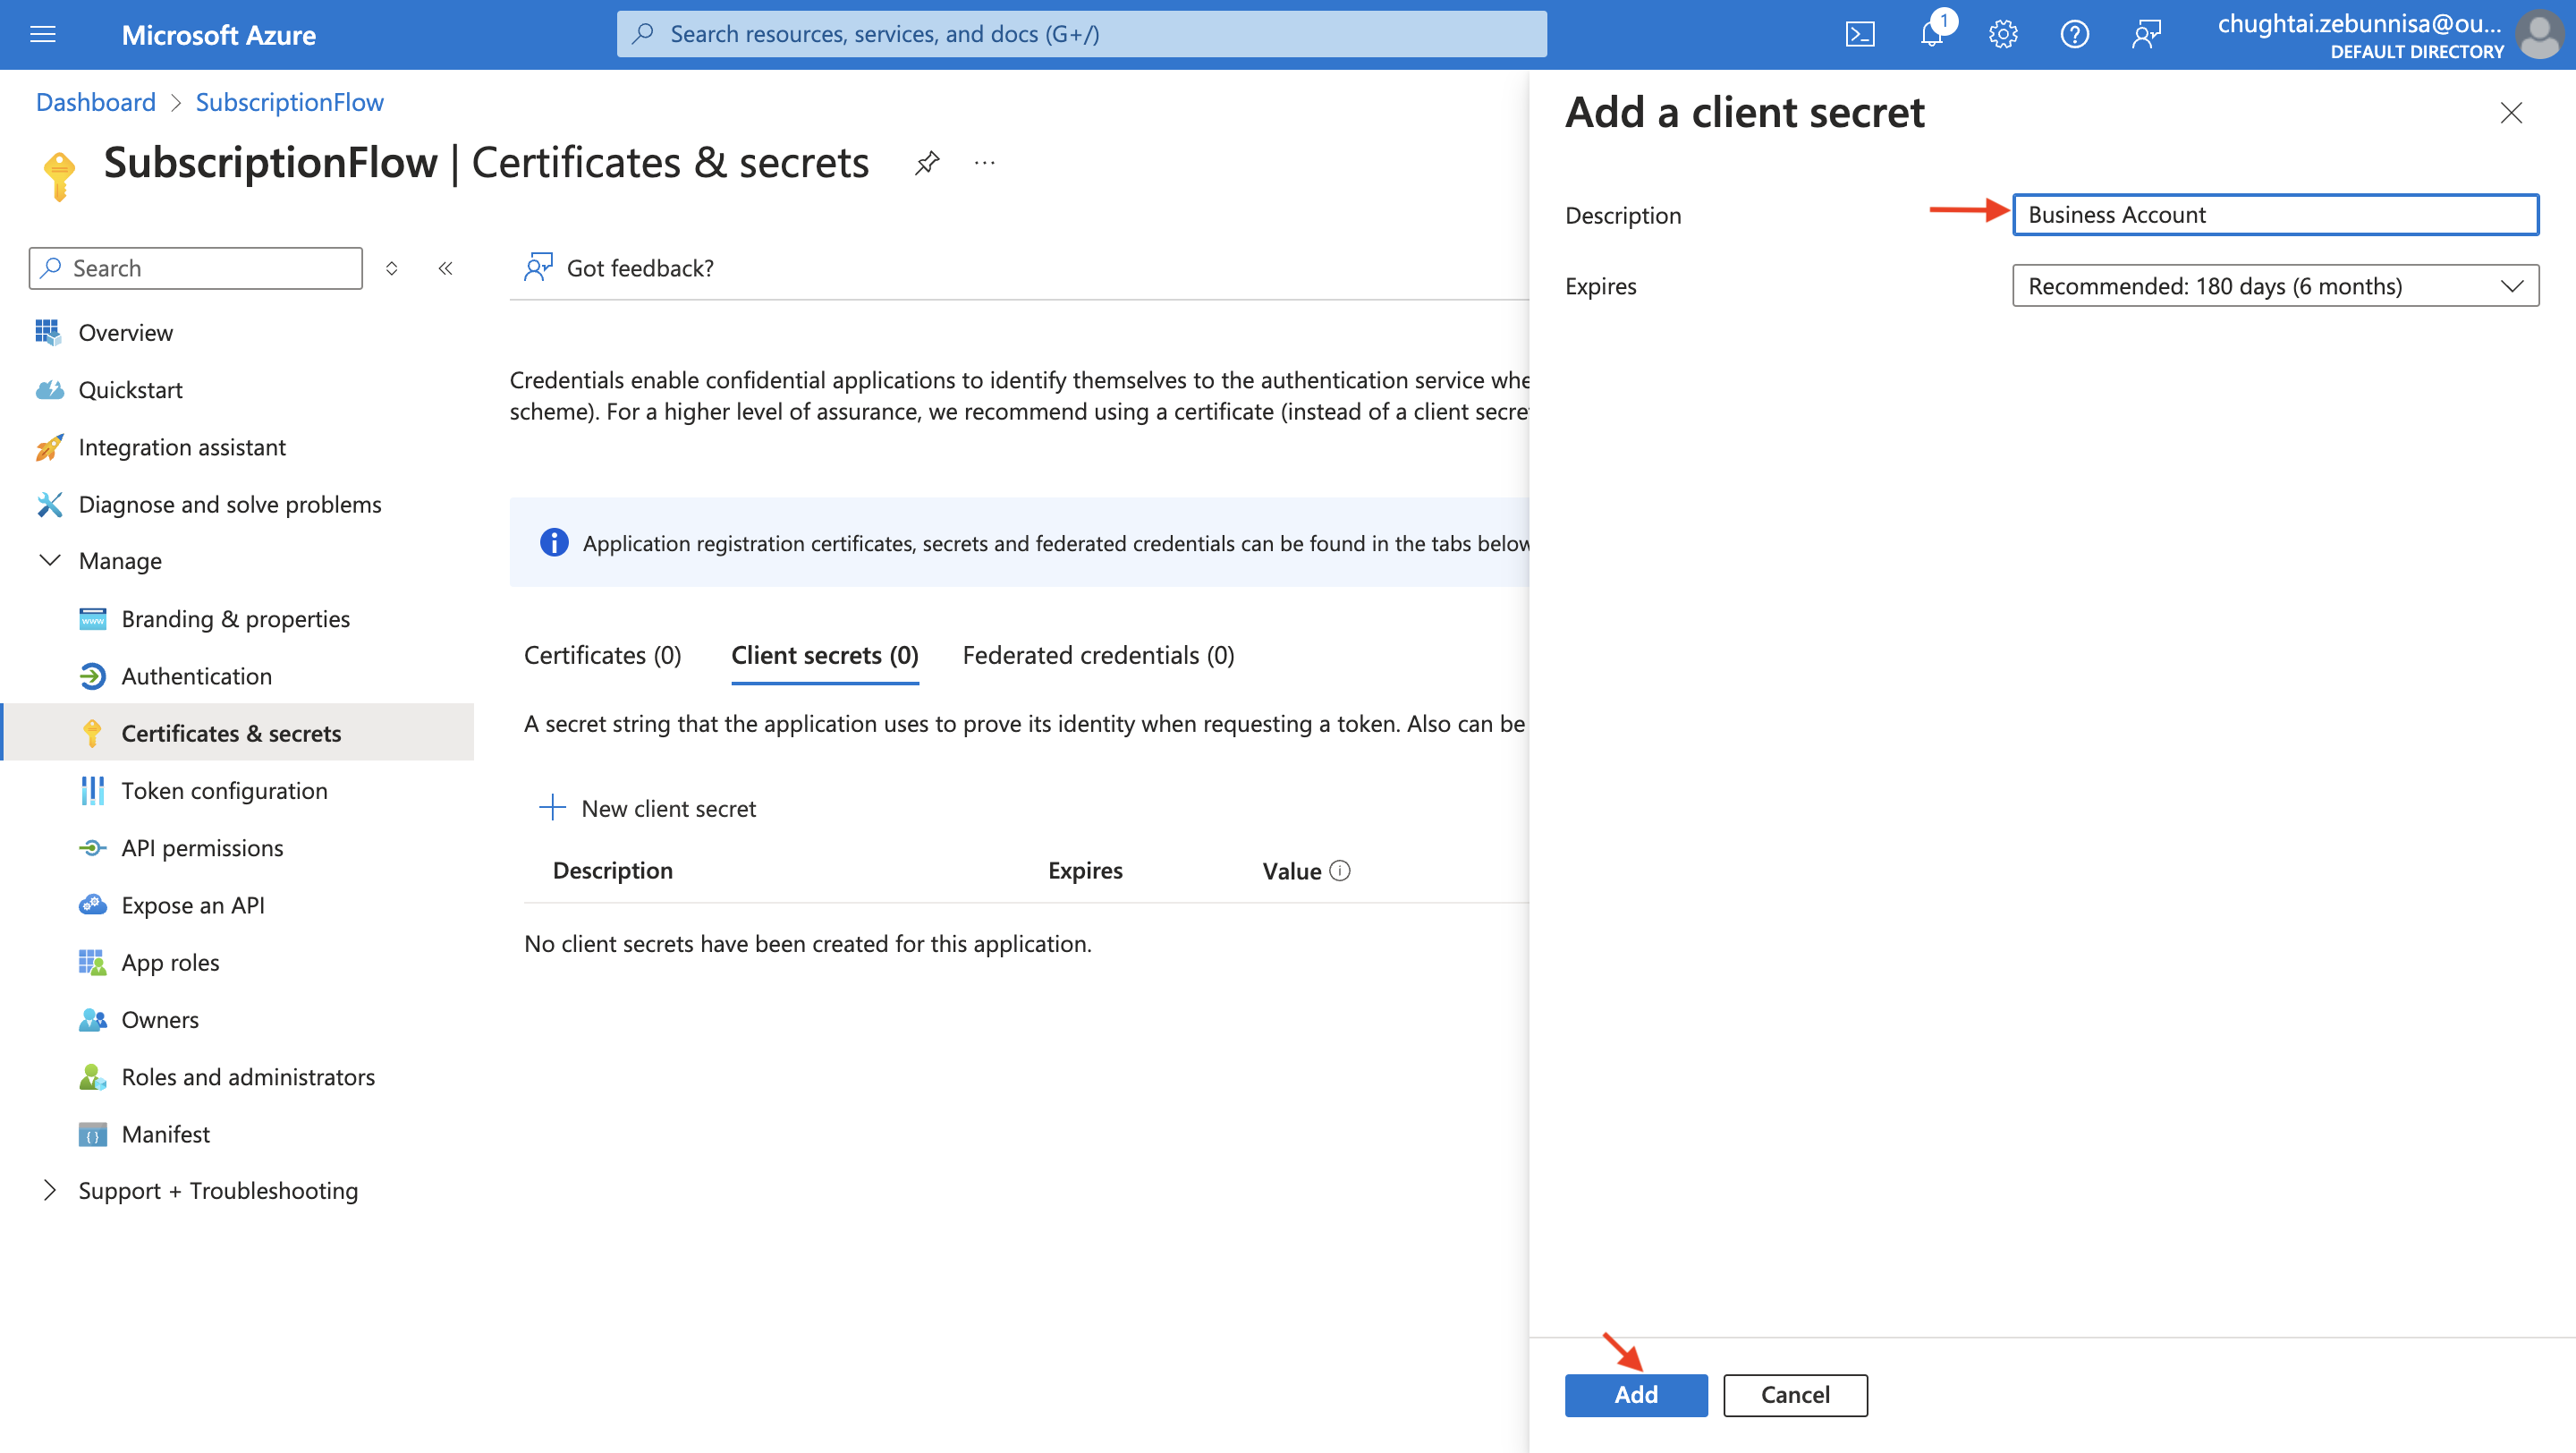This screenshot has width=2576, height=1453.
Task: Go to Overview in the sidebar
Action: (126, 332)
